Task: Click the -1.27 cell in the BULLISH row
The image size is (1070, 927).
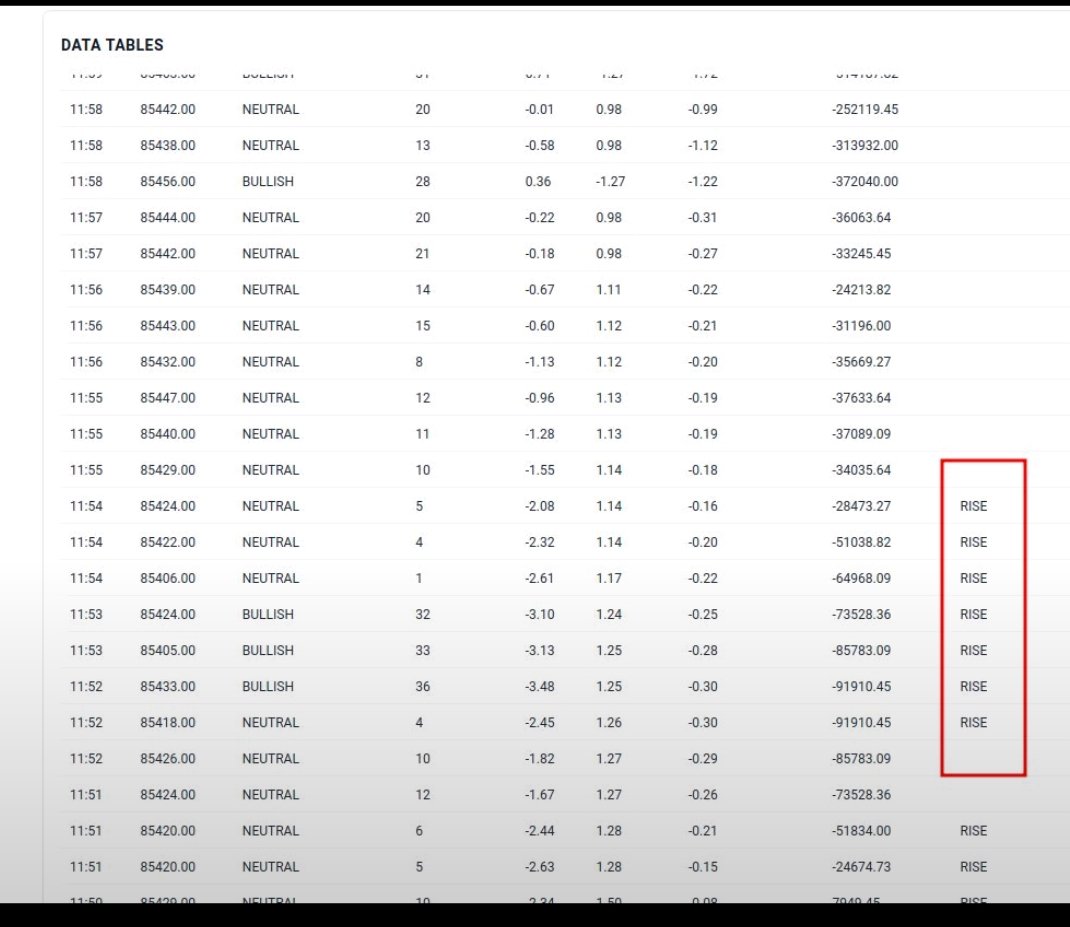Action: click(610, 182)
